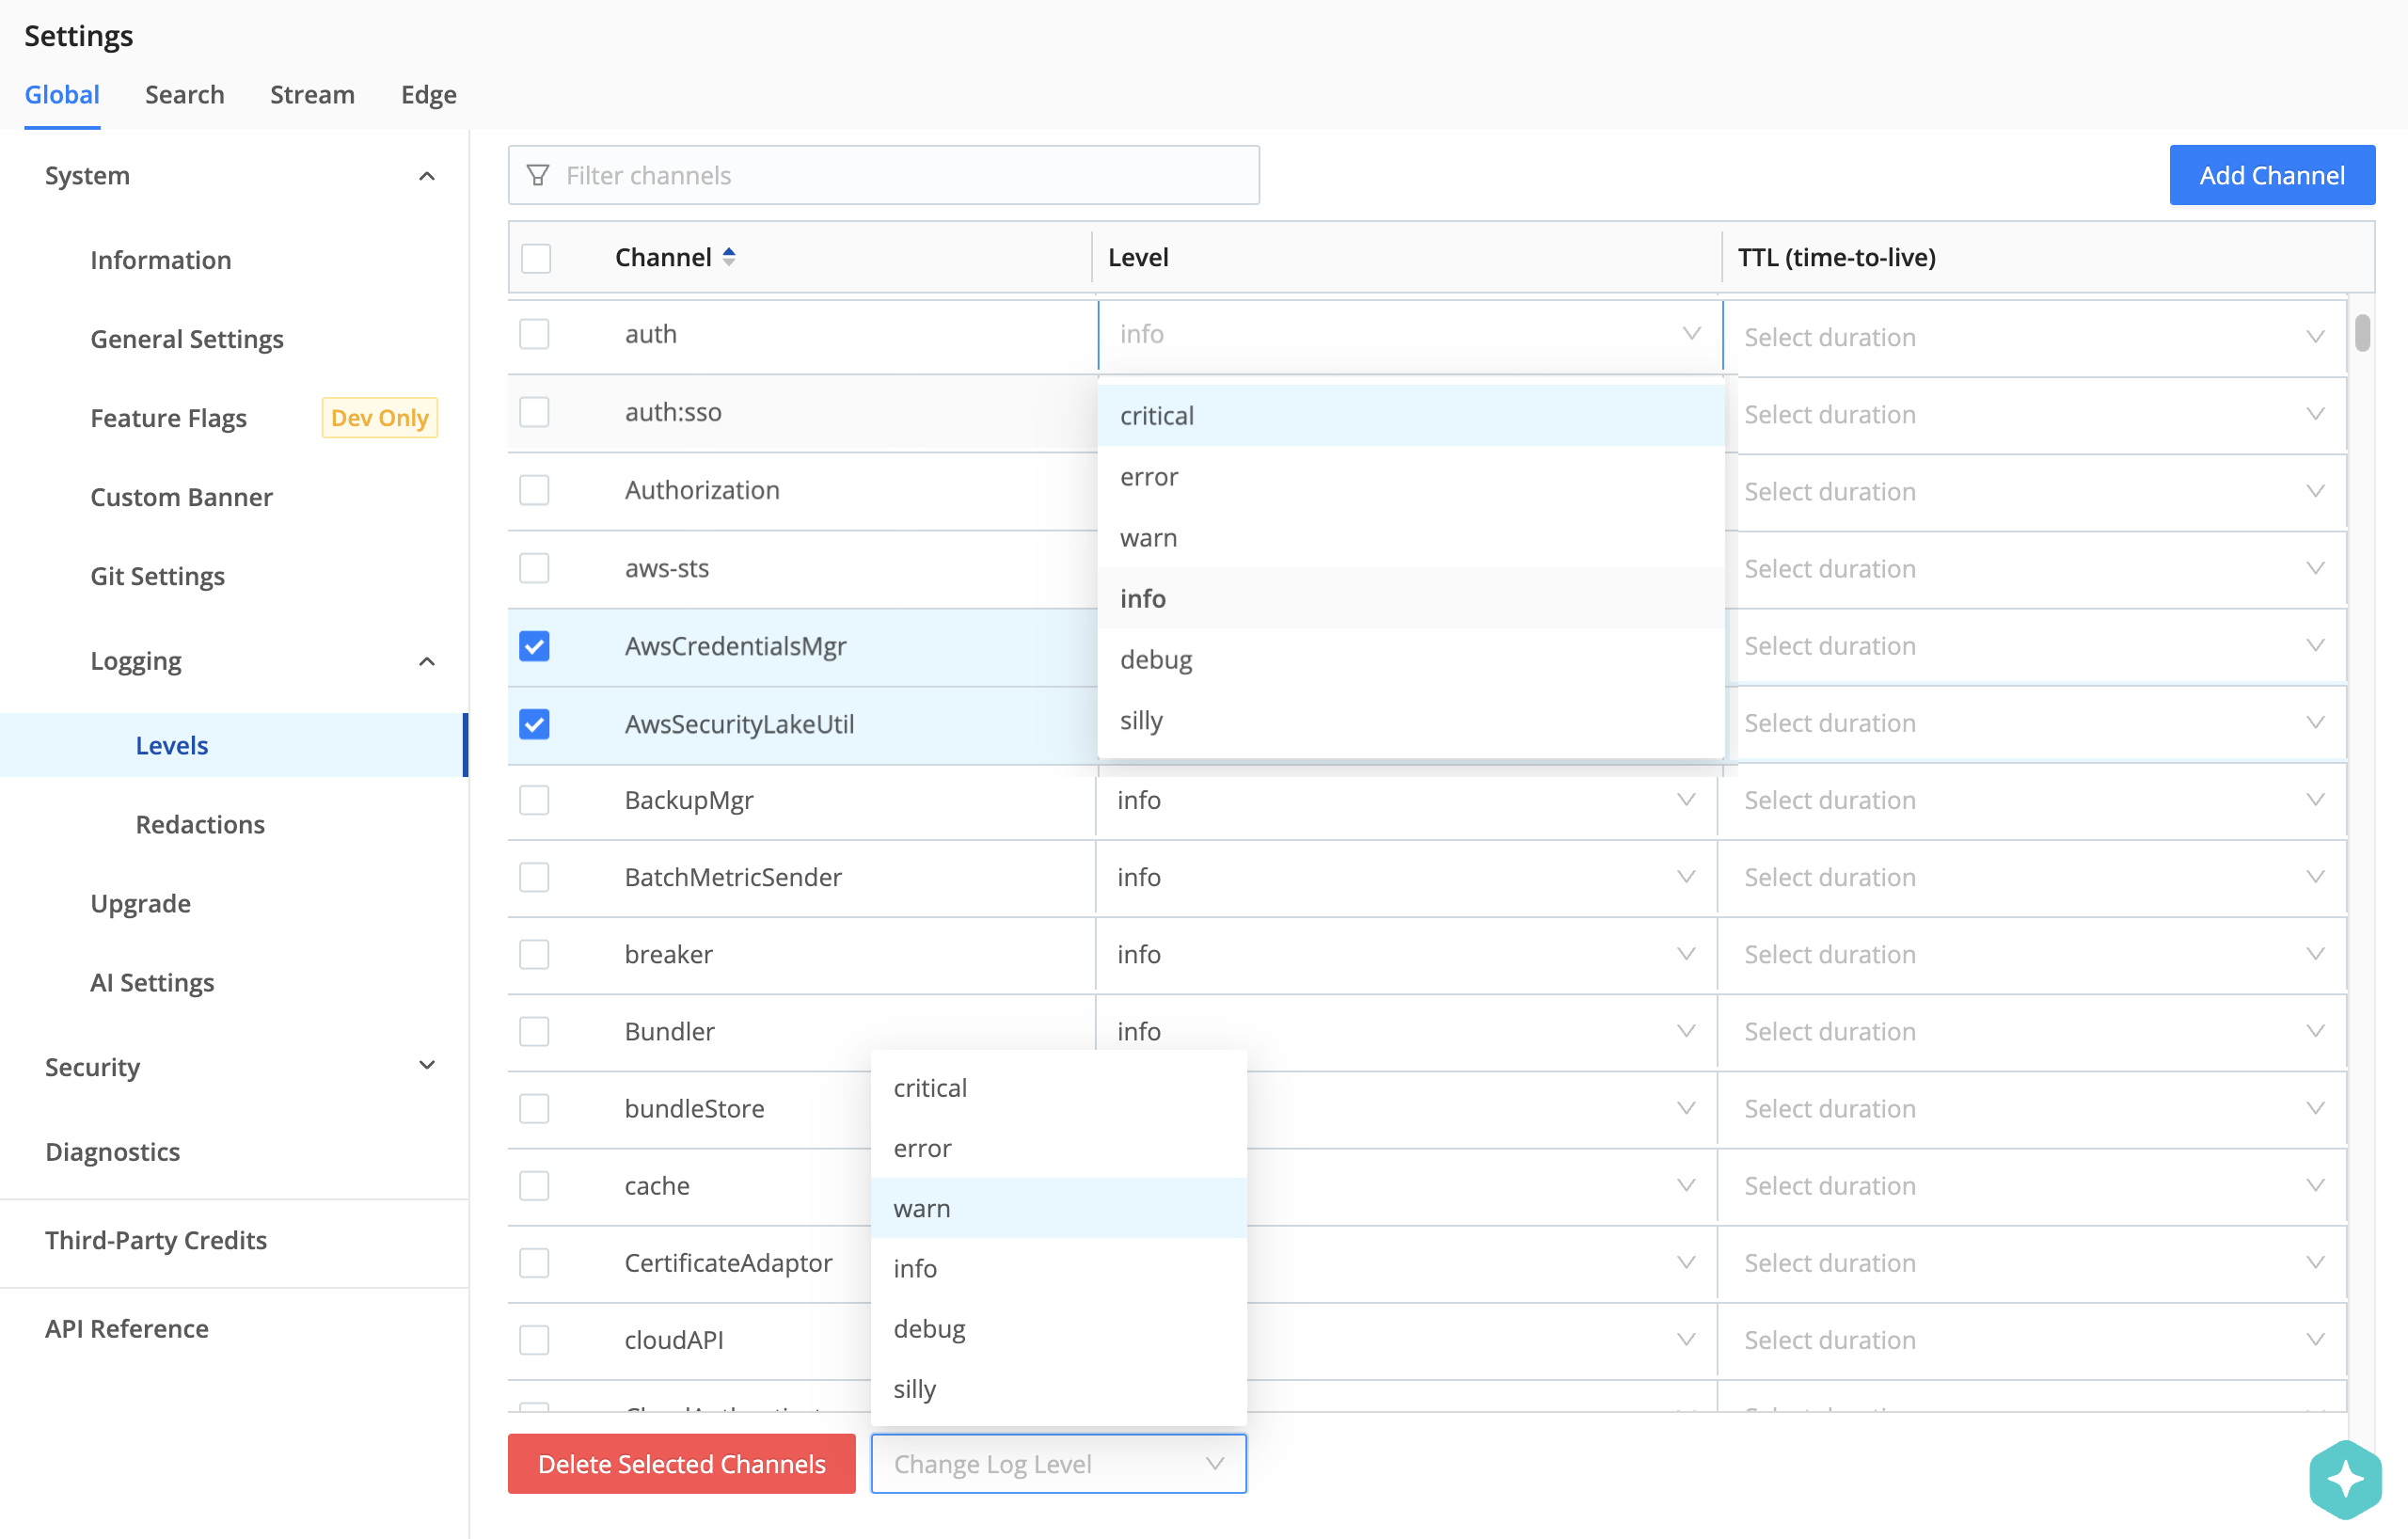This screenshot has width=2408, height=1539.
Task: Collapse the System section
Action: click(428, 175)
